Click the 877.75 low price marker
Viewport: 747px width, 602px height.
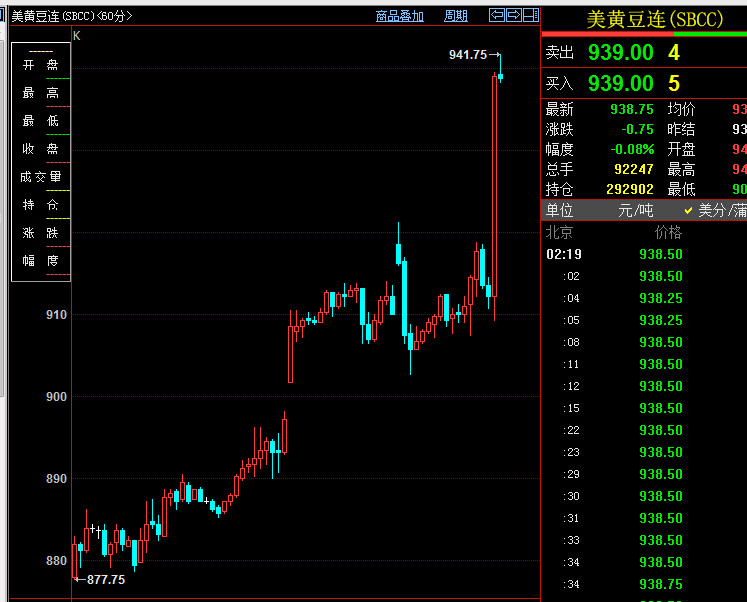point(105,579)
